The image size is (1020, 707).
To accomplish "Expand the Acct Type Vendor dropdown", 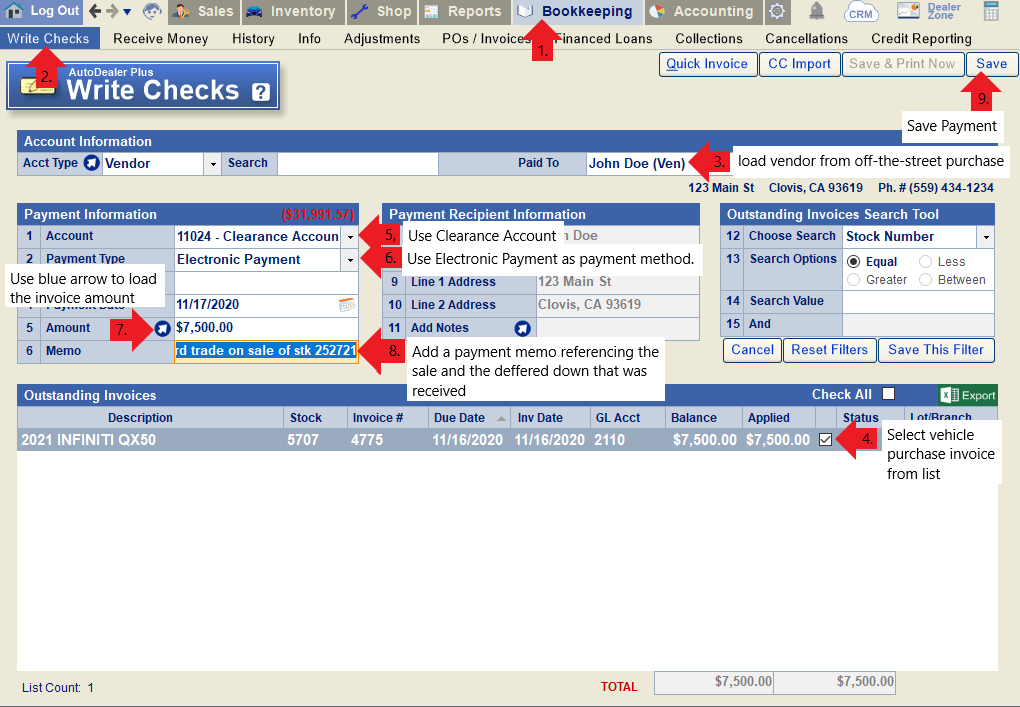I will point(213,164).
